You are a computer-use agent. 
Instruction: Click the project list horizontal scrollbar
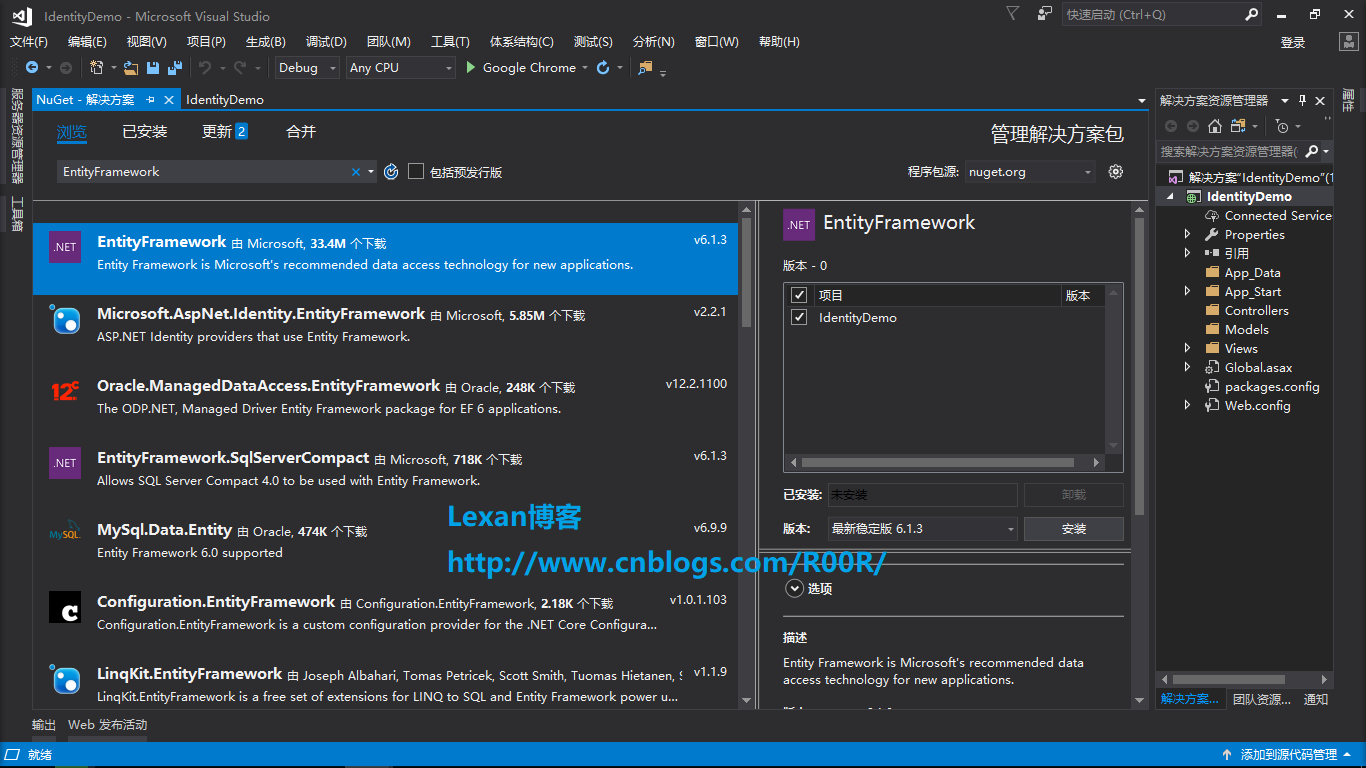(938, 462)
